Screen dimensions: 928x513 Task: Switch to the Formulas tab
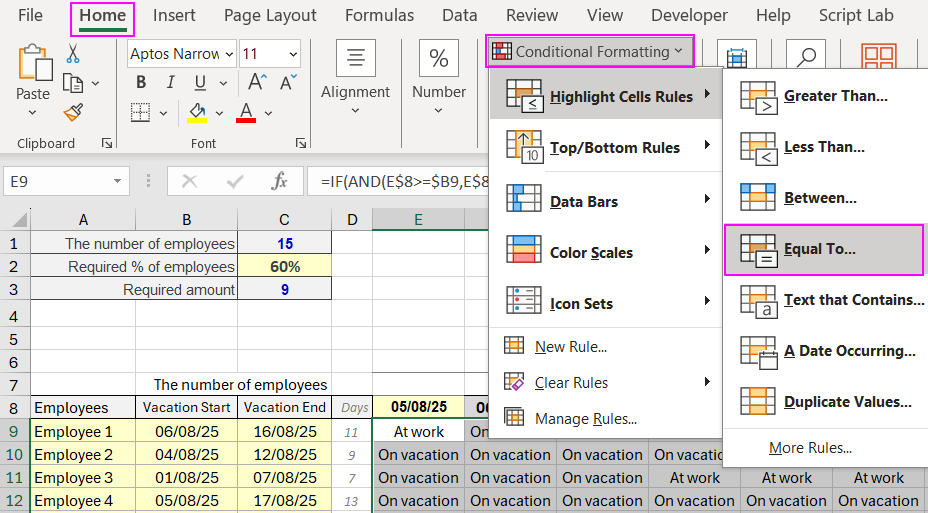pos(379,15)
